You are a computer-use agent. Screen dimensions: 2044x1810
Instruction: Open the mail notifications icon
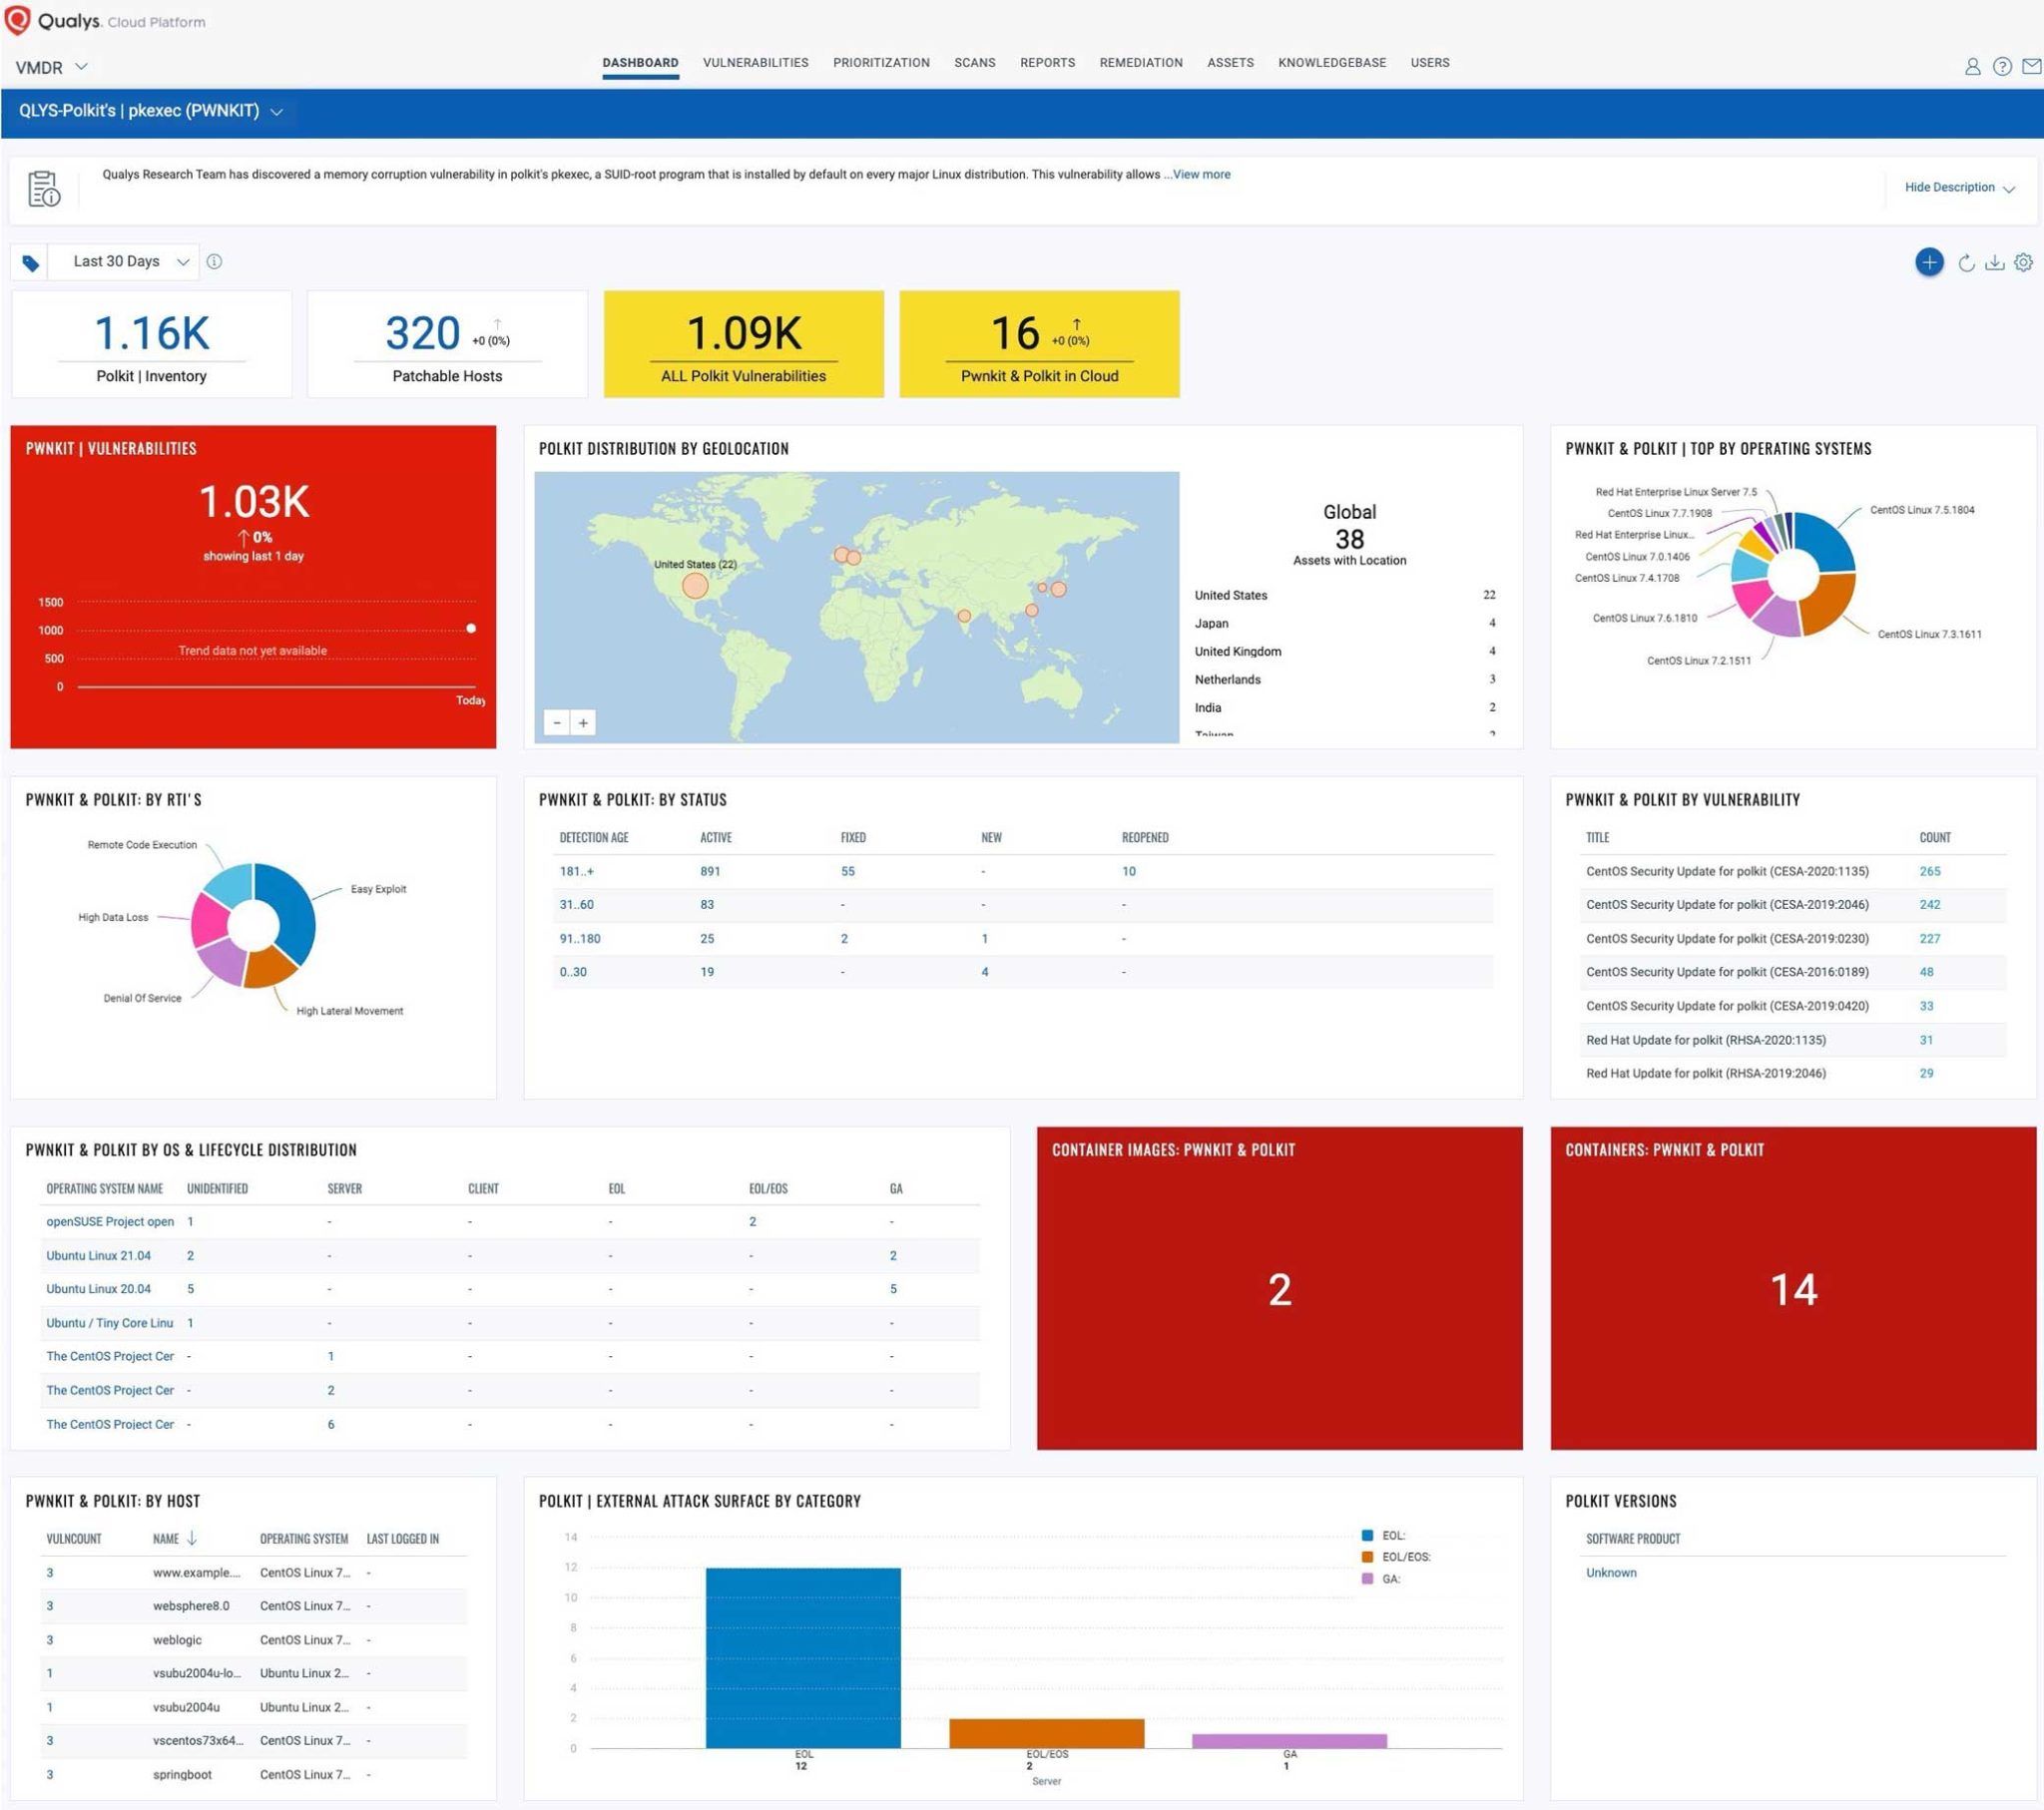(x=2031, y=66)
